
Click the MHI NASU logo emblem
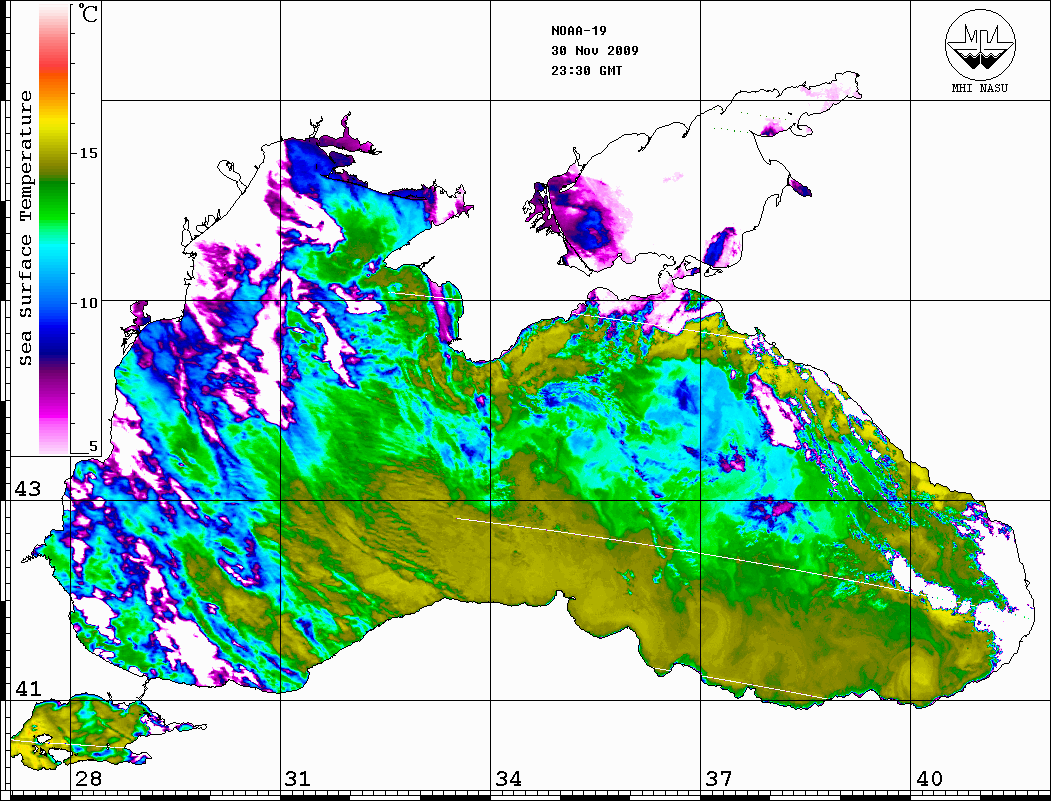[980, 45]
